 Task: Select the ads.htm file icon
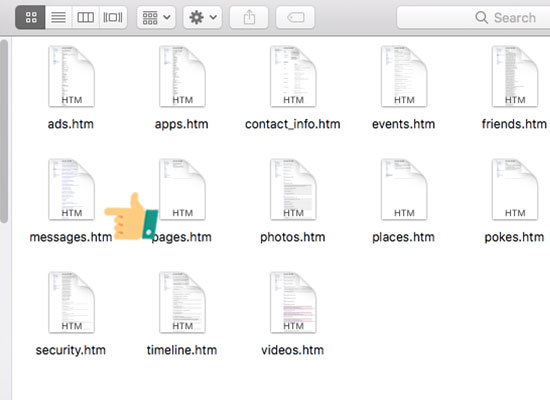click(x=72, y=76)
